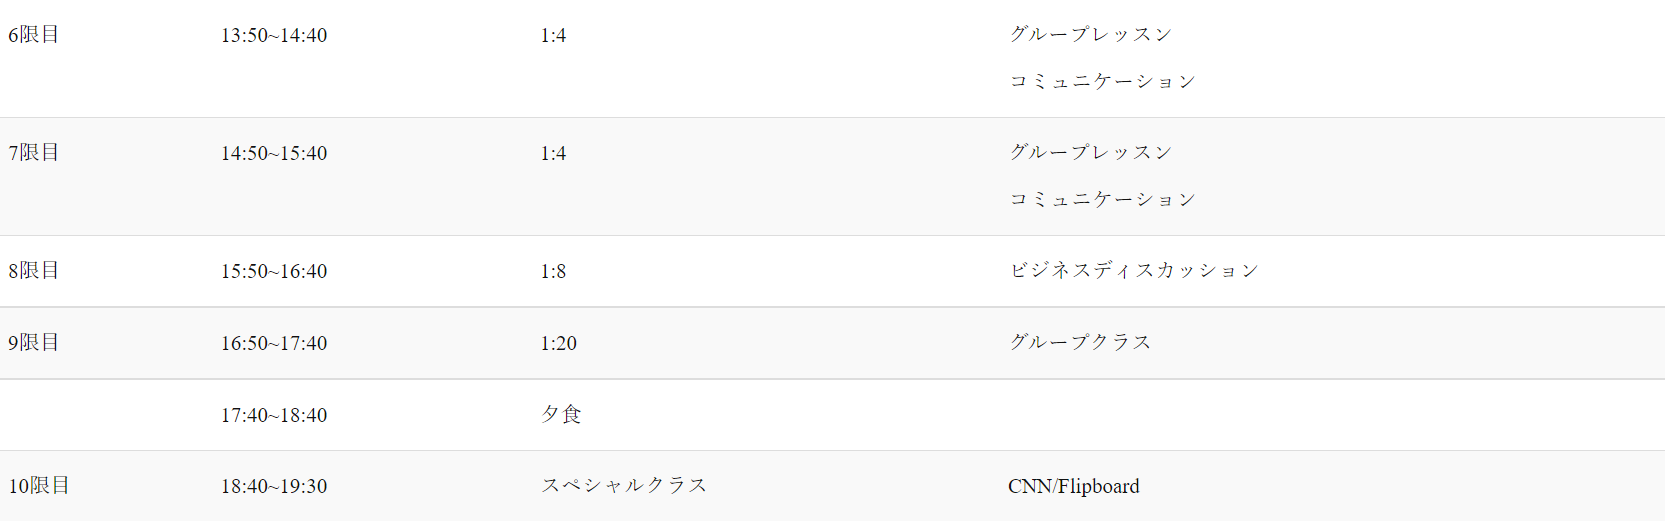Select the ビジネスディスカッション class text
1665x528 pixels.
[1133, 270]
